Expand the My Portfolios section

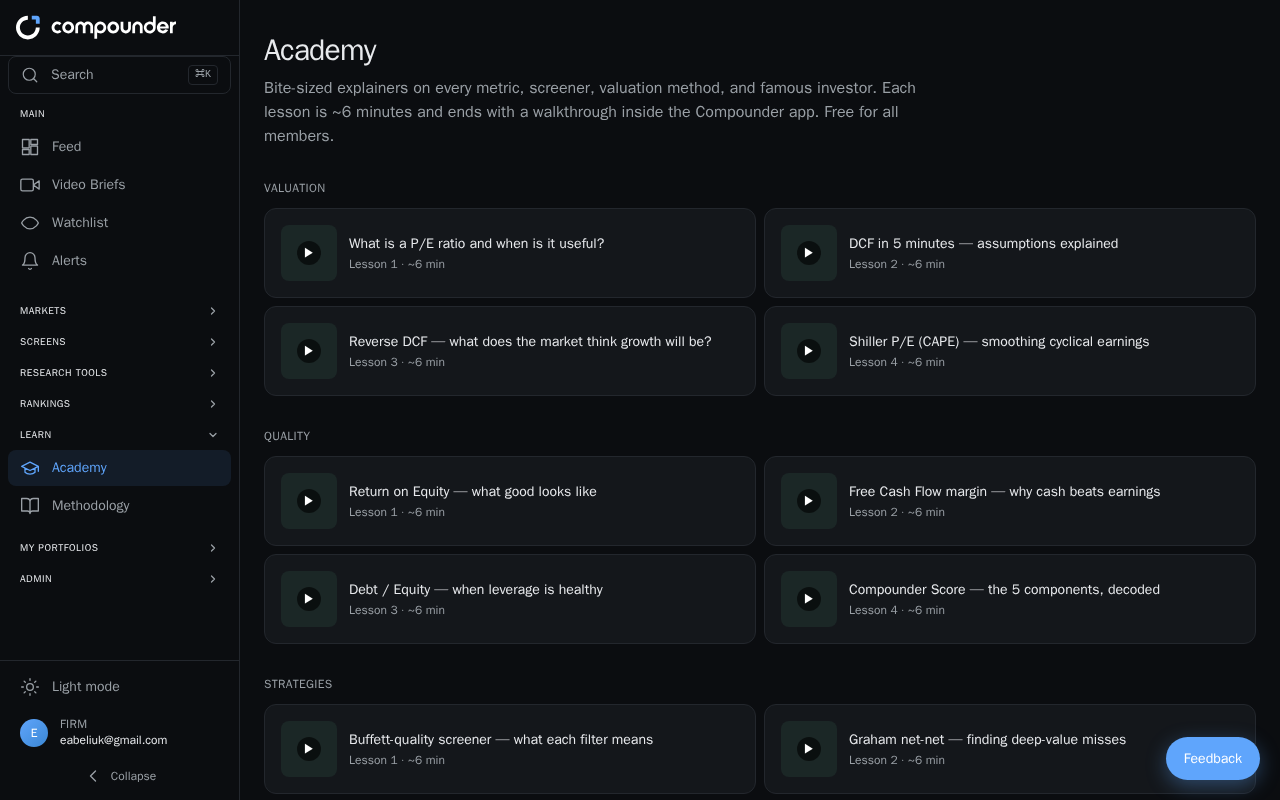[x=119, y=548]
